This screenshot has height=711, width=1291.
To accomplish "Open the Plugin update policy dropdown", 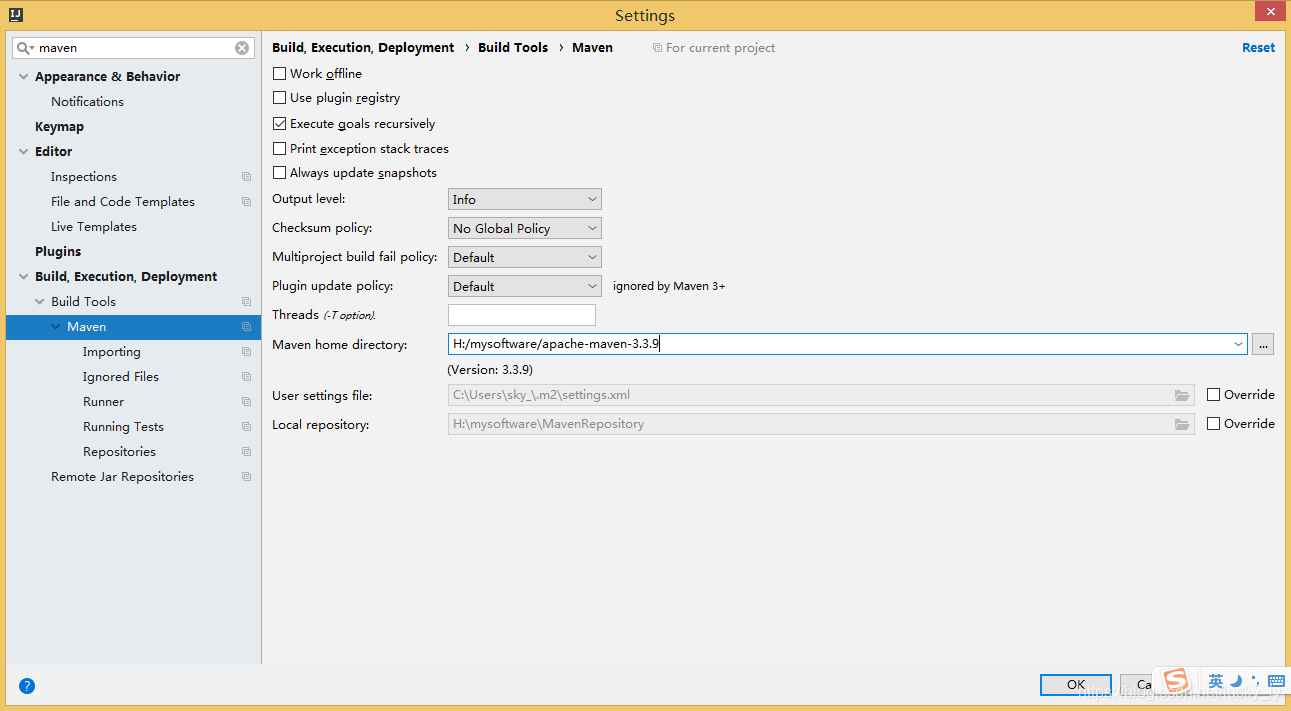I will 525,287.
